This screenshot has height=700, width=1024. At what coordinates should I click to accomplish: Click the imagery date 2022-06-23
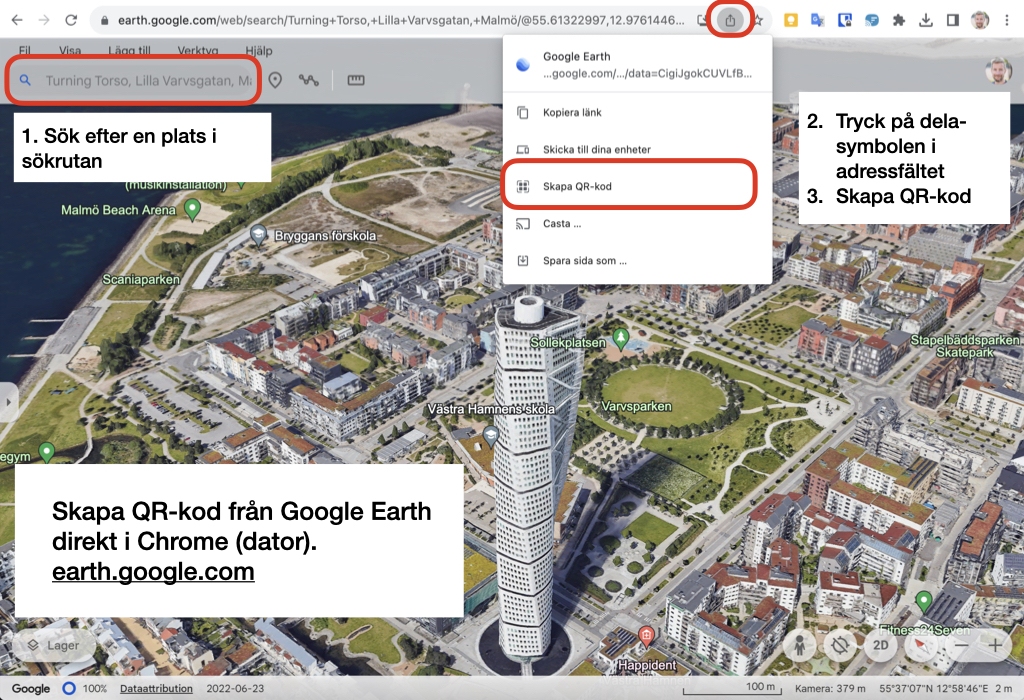tap(235, 688)
